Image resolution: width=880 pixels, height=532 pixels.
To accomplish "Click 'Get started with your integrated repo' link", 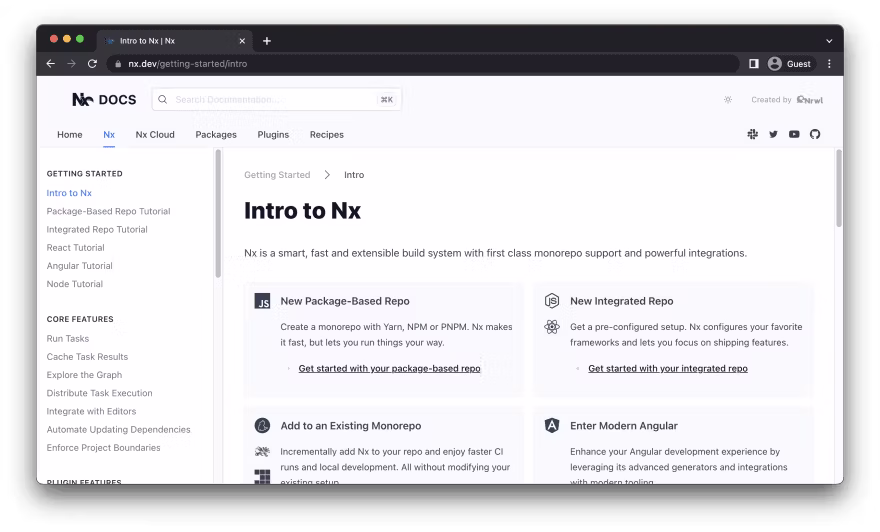I will (x=667, y=368).
